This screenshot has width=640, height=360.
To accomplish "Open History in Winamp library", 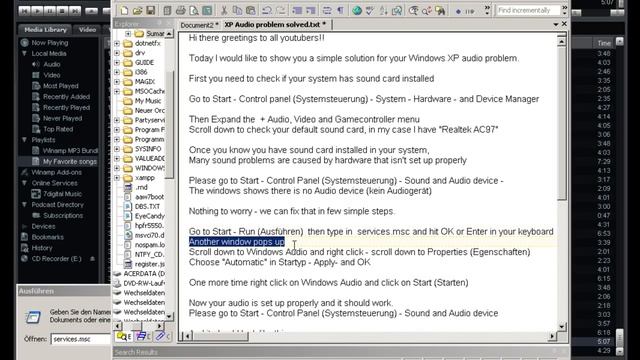I will [x=42, y=248].
